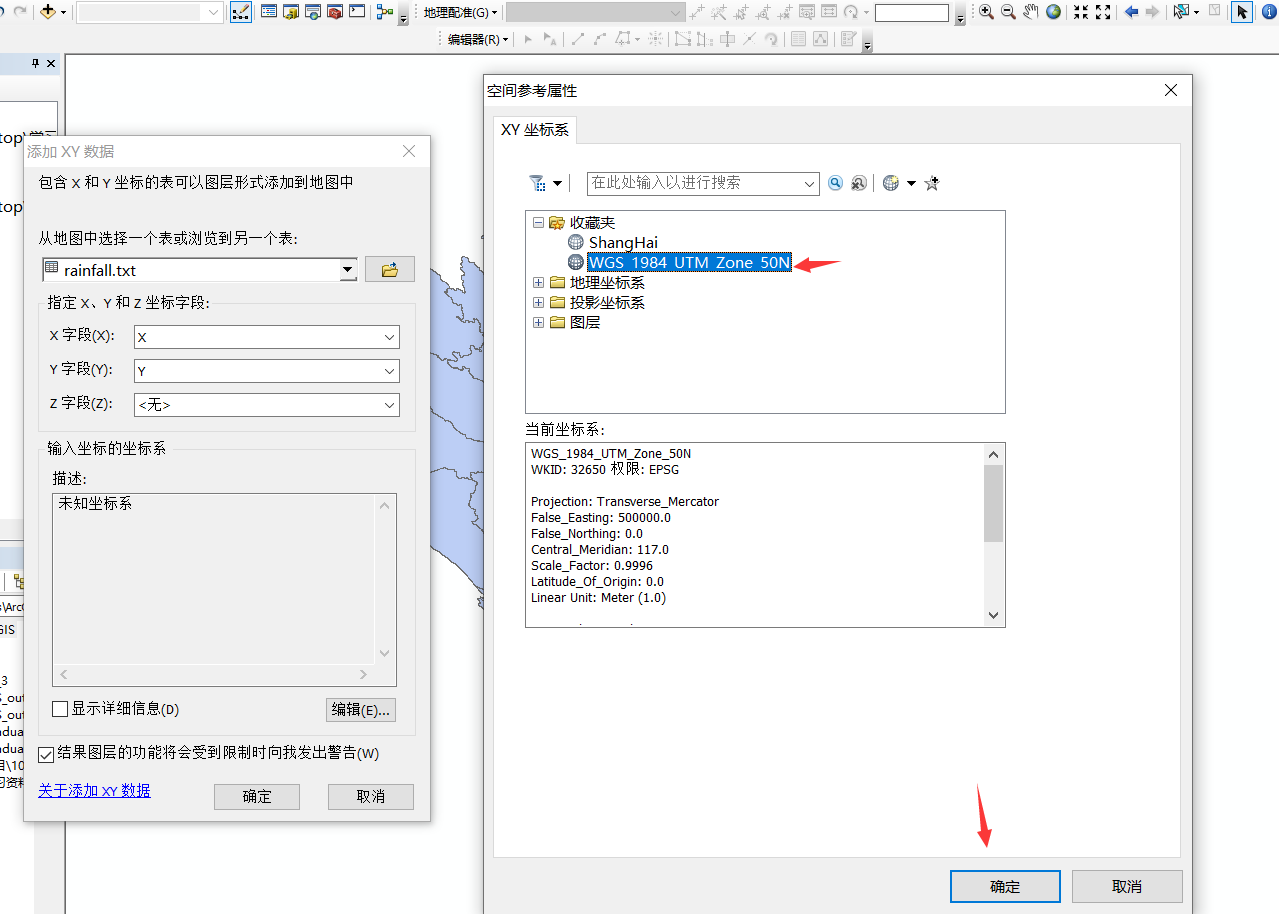Open the Z 字段 dropdown
Image resolution: width=1279 pixels, height=914 pixels.
390,405
